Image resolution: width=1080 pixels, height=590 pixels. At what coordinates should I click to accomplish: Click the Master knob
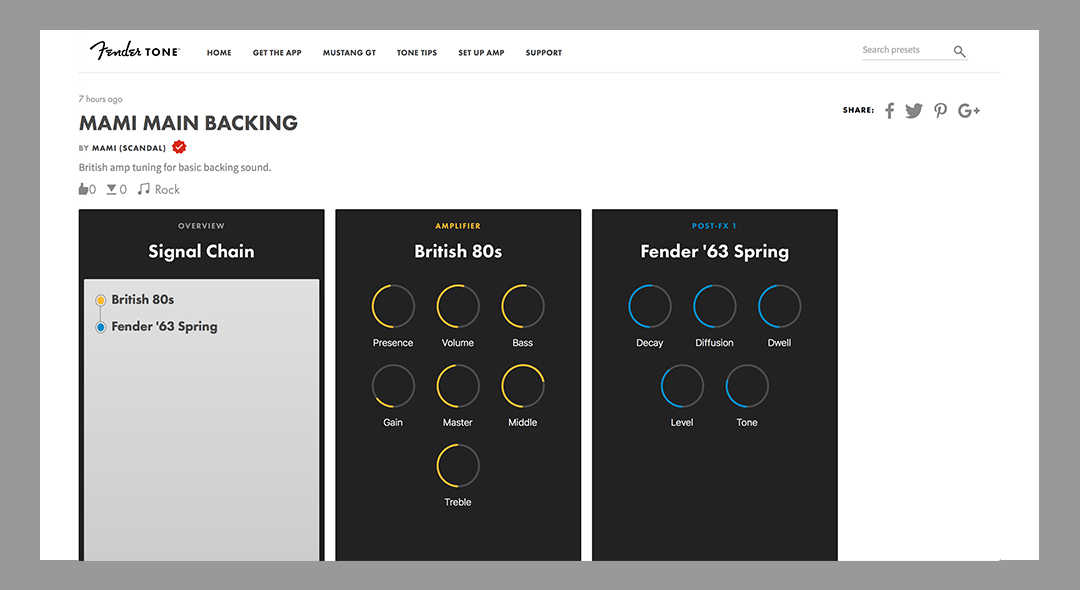coord(457,386)
